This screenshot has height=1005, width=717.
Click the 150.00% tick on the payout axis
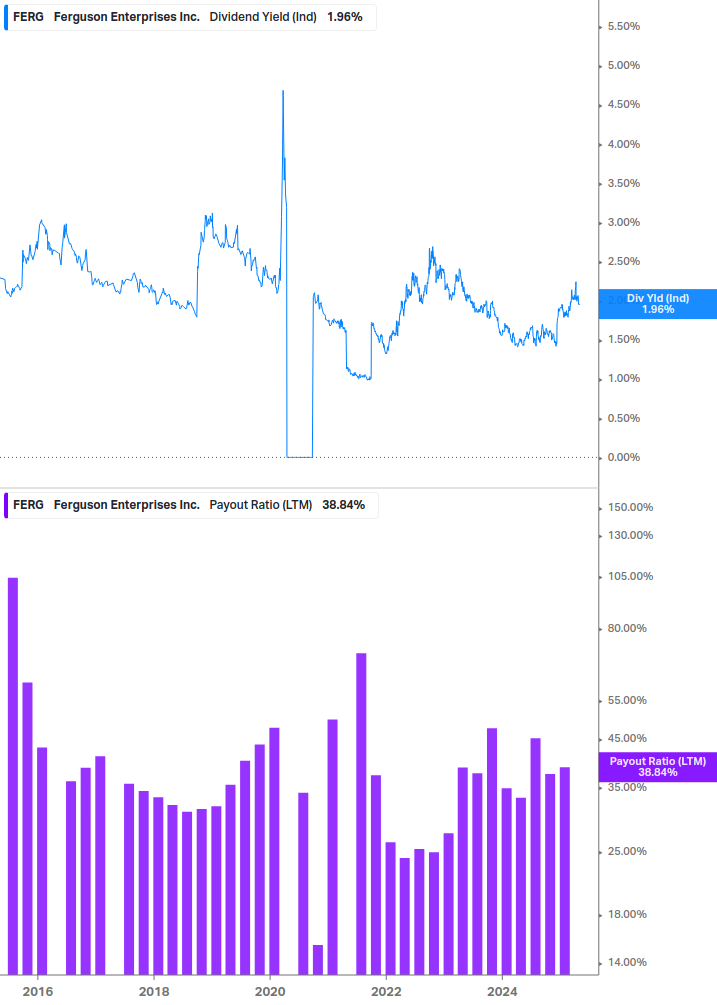point(630,508)
